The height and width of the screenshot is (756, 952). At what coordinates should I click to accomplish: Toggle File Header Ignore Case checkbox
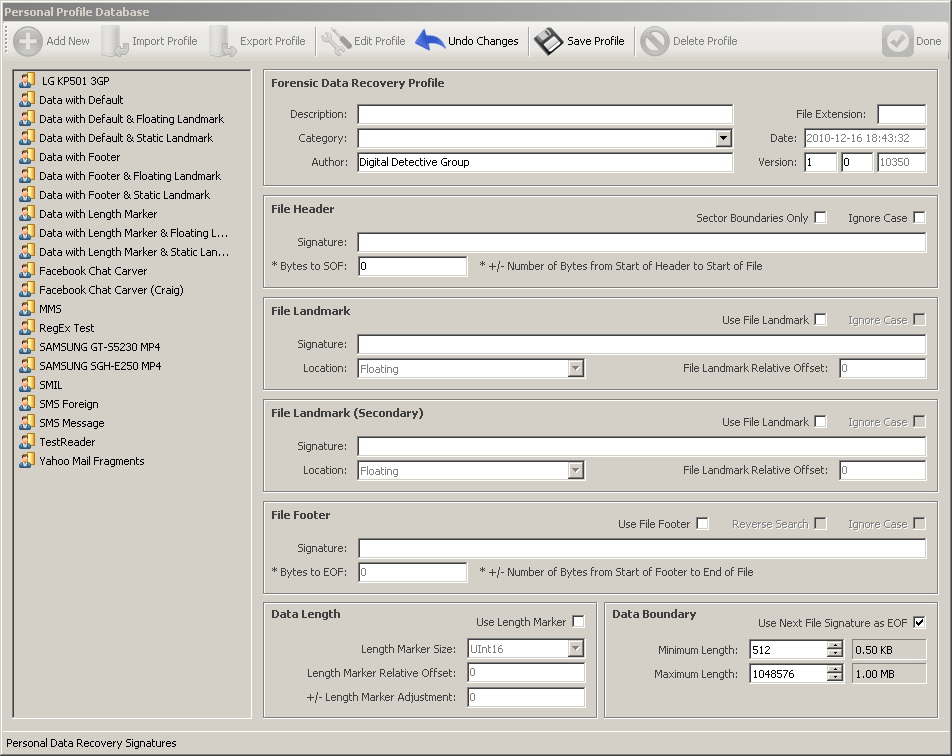[919, 217]
